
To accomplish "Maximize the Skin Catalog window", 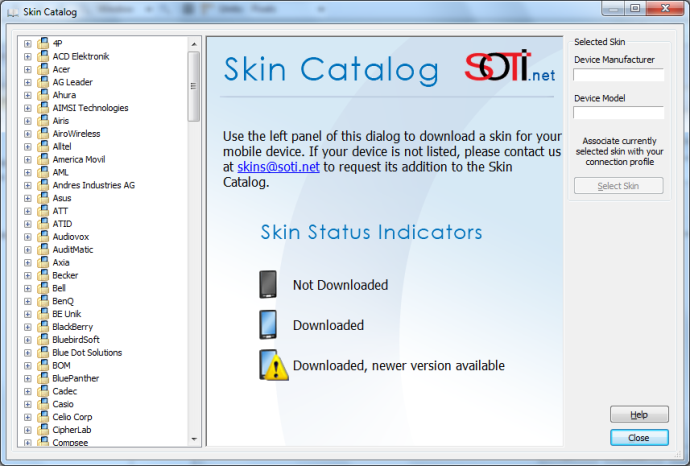I will pos(635,8).
